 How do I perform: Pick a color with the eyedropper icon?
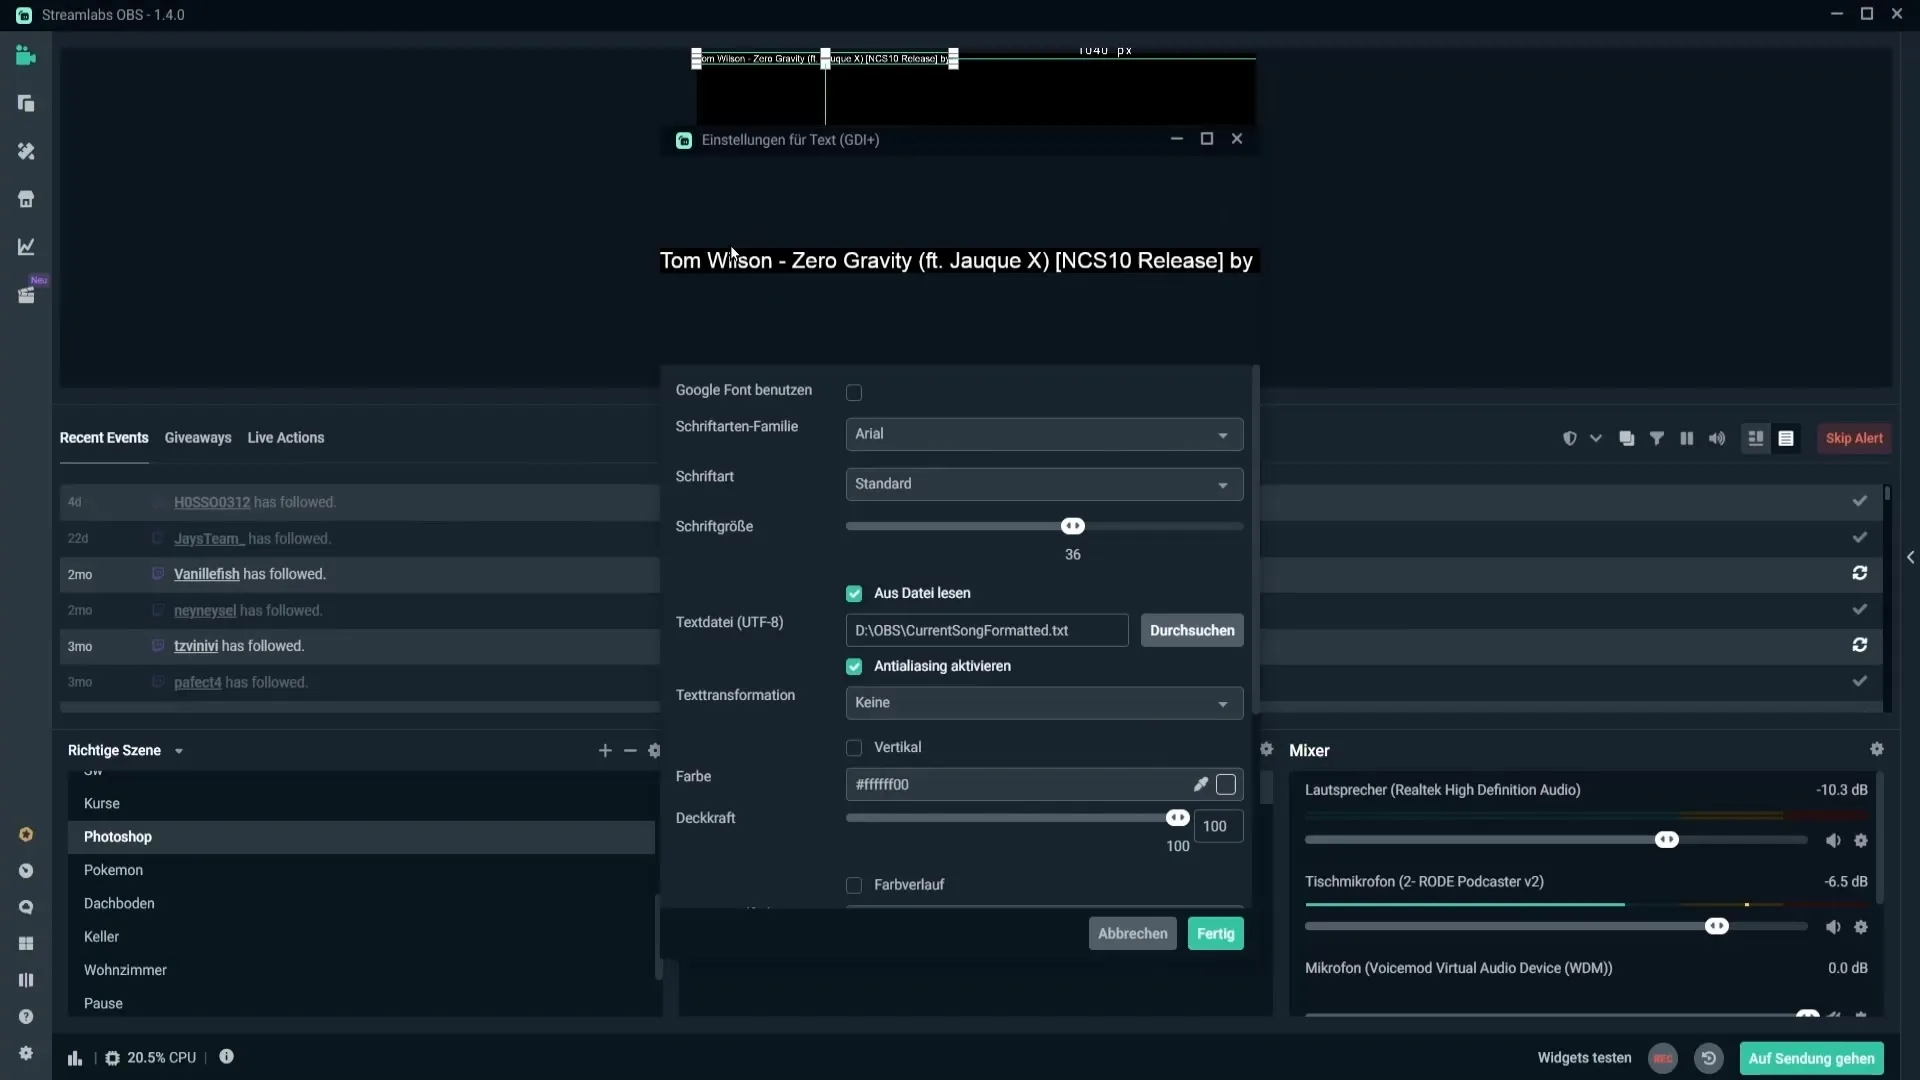click(1200, 785)
